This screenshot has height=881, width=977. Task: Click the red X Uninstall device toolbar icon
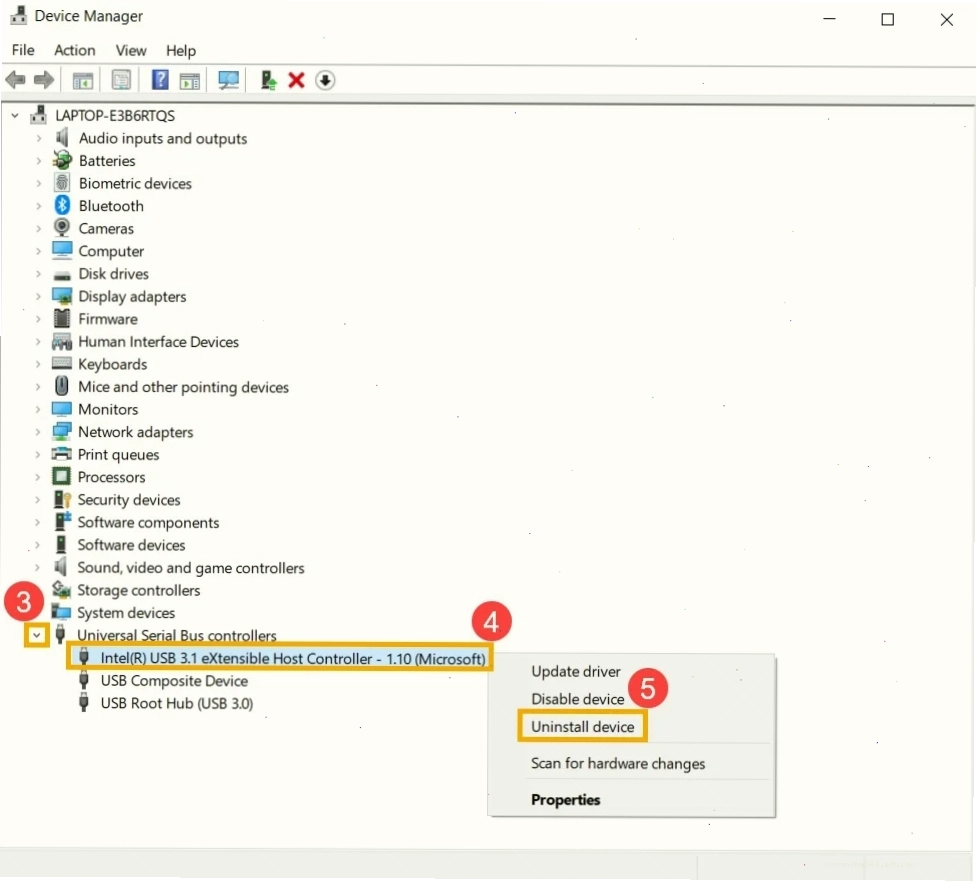296,80
